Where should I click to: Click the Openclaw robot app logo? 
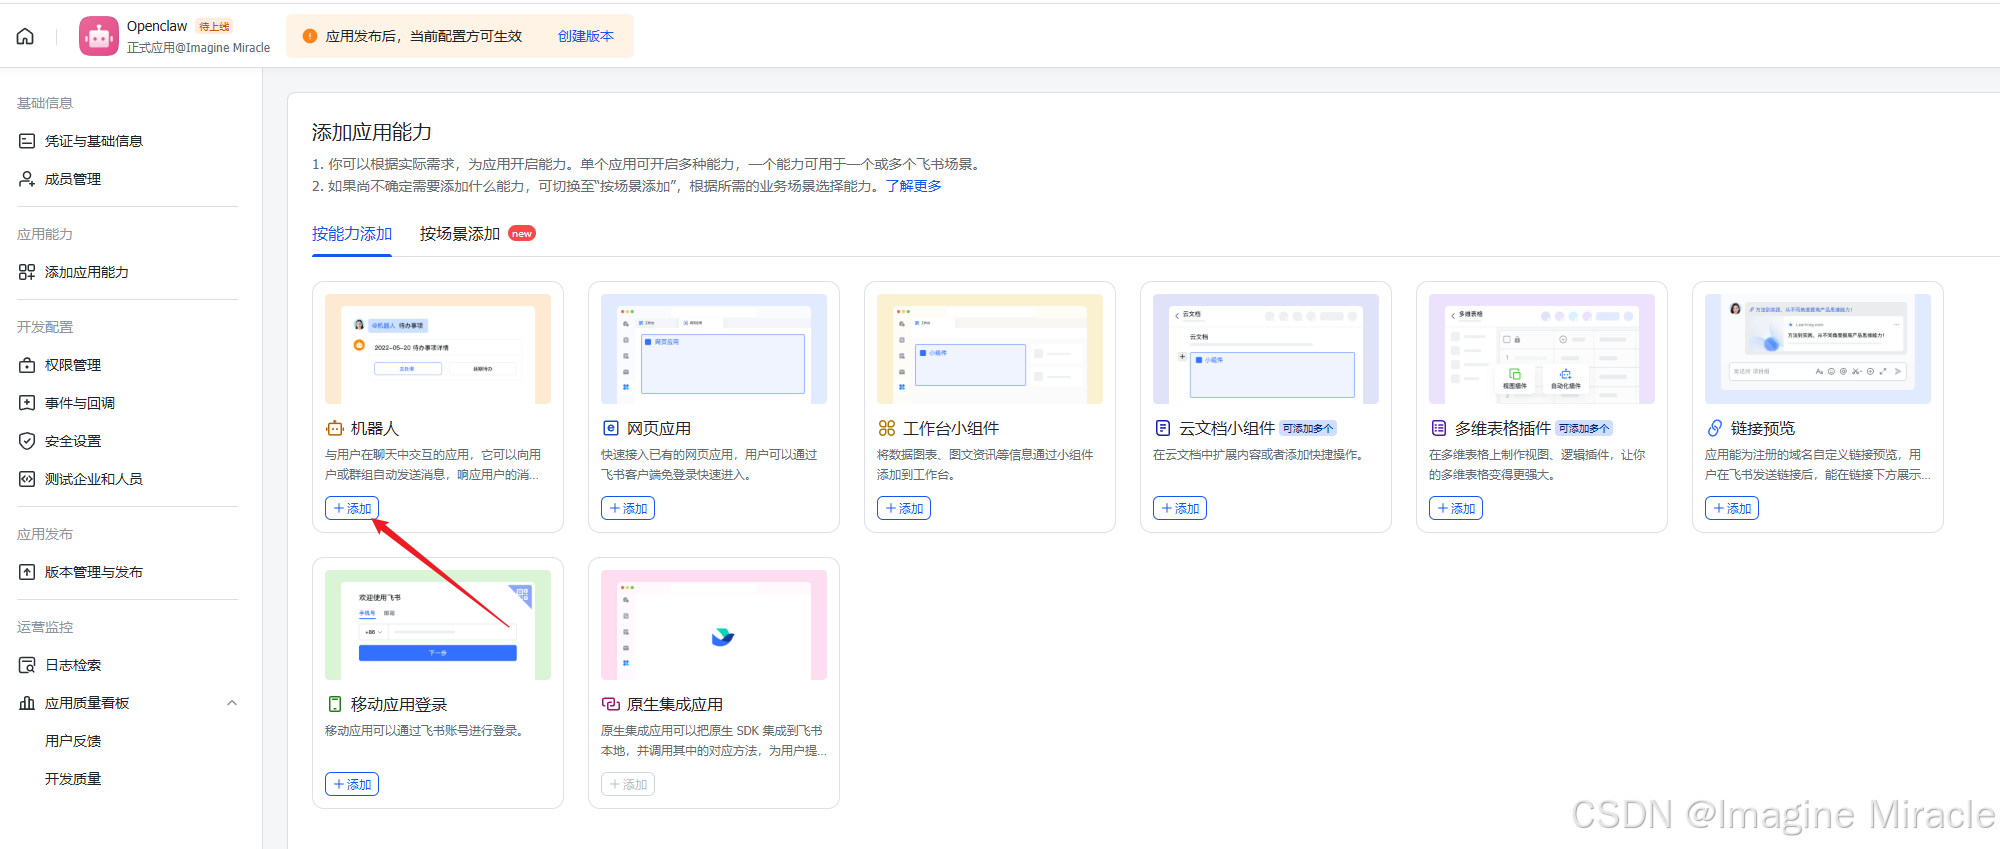point(99,36)
